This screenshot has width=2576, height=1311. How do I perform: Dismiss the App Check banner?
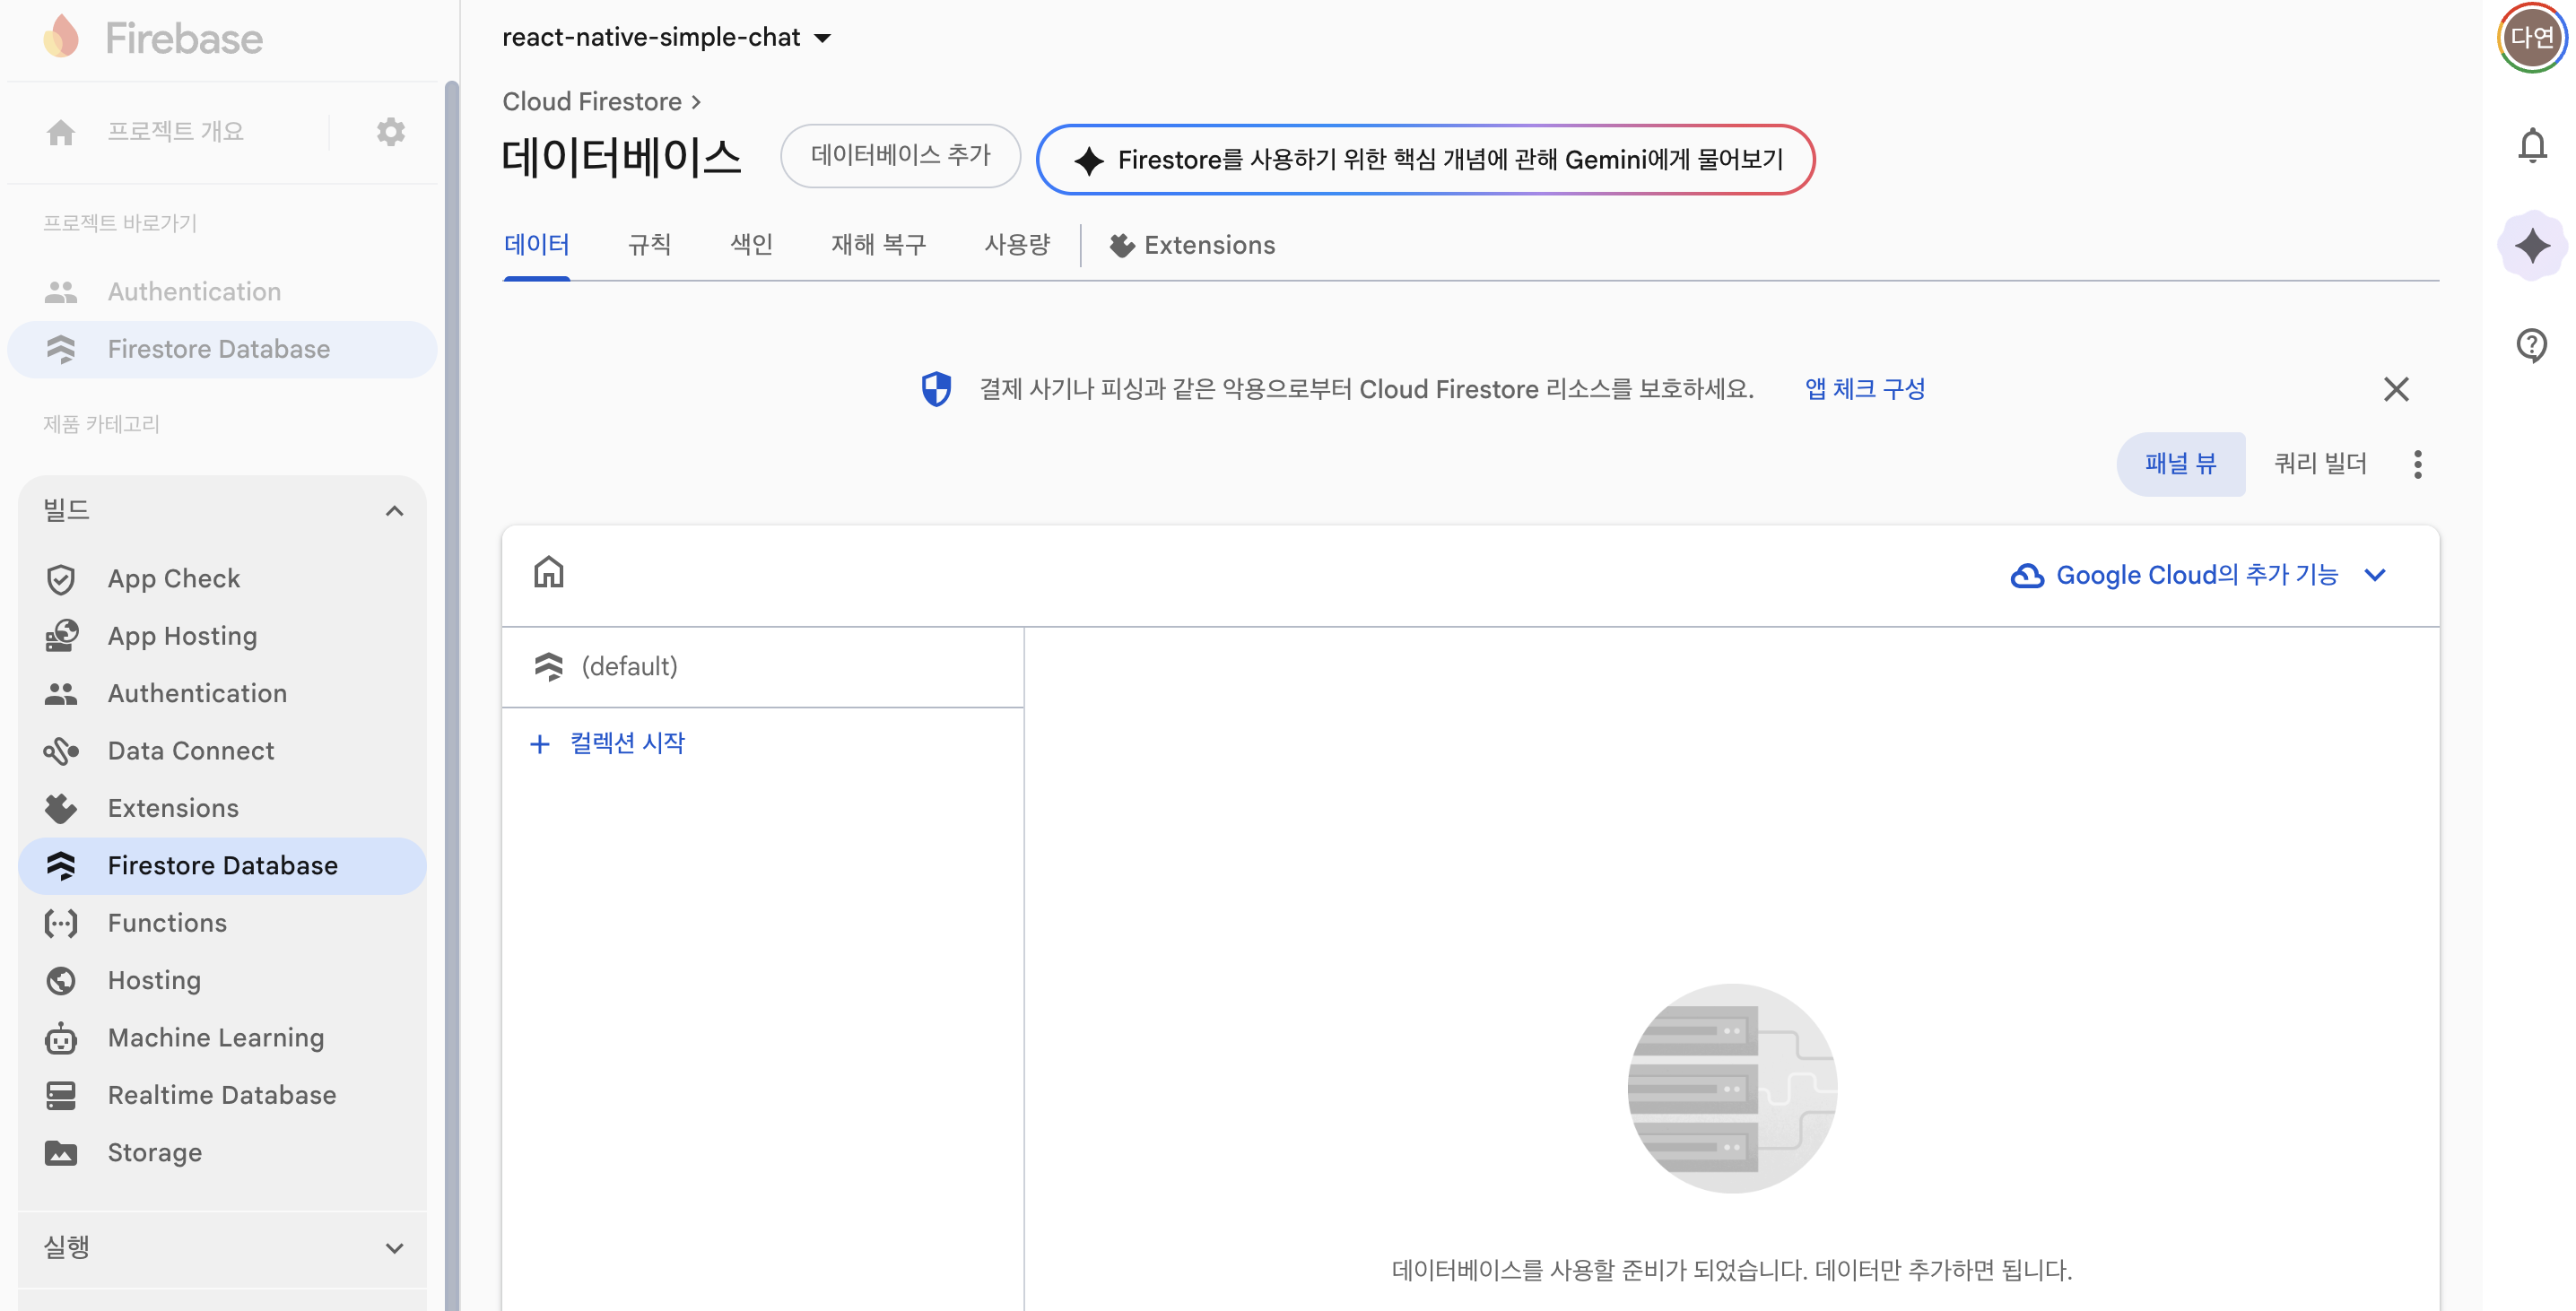(x=2395, y=389)
